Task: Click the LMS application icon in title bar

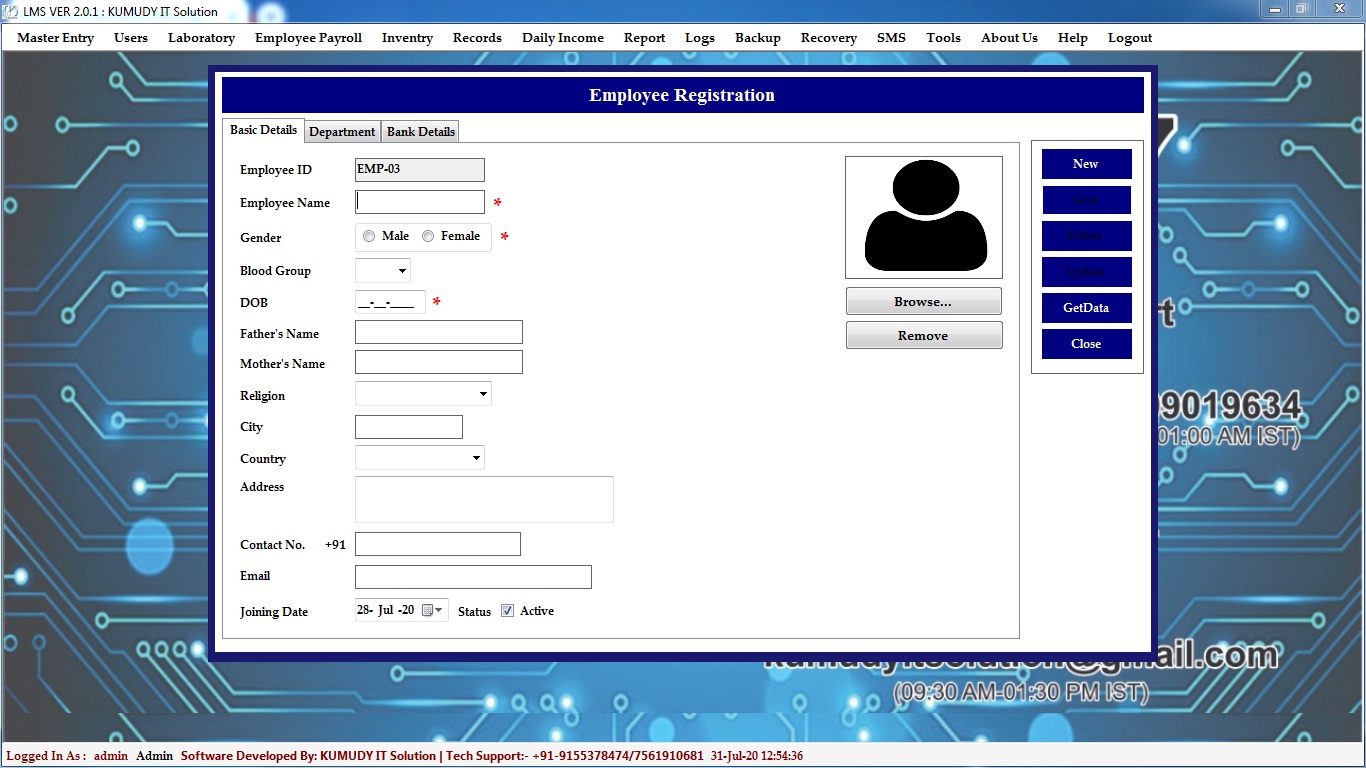Action: coord(11,11)
